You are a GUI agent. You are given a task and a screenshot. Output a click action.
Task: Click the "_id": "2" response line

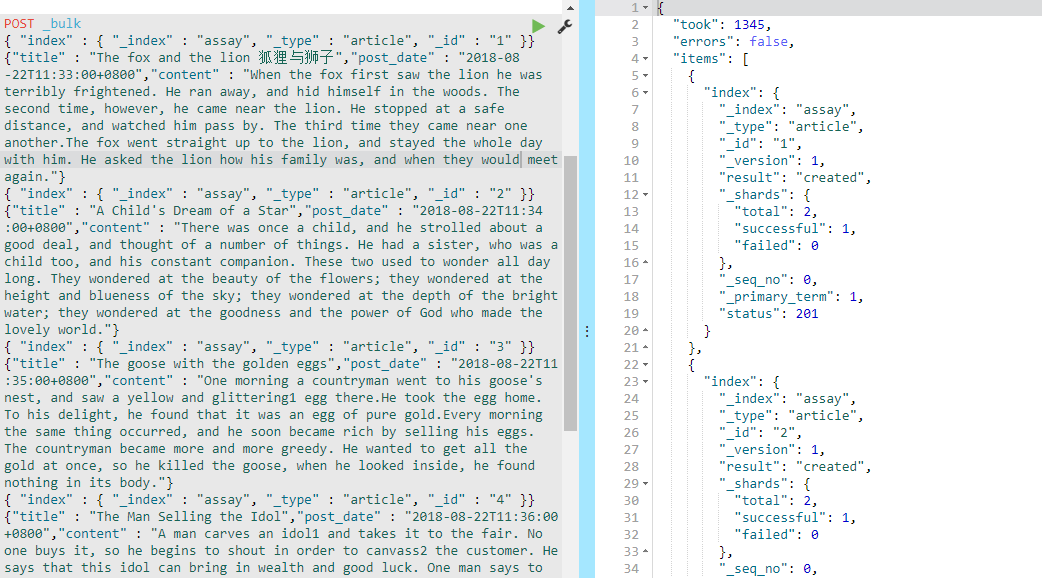click(x=760, y=433)
